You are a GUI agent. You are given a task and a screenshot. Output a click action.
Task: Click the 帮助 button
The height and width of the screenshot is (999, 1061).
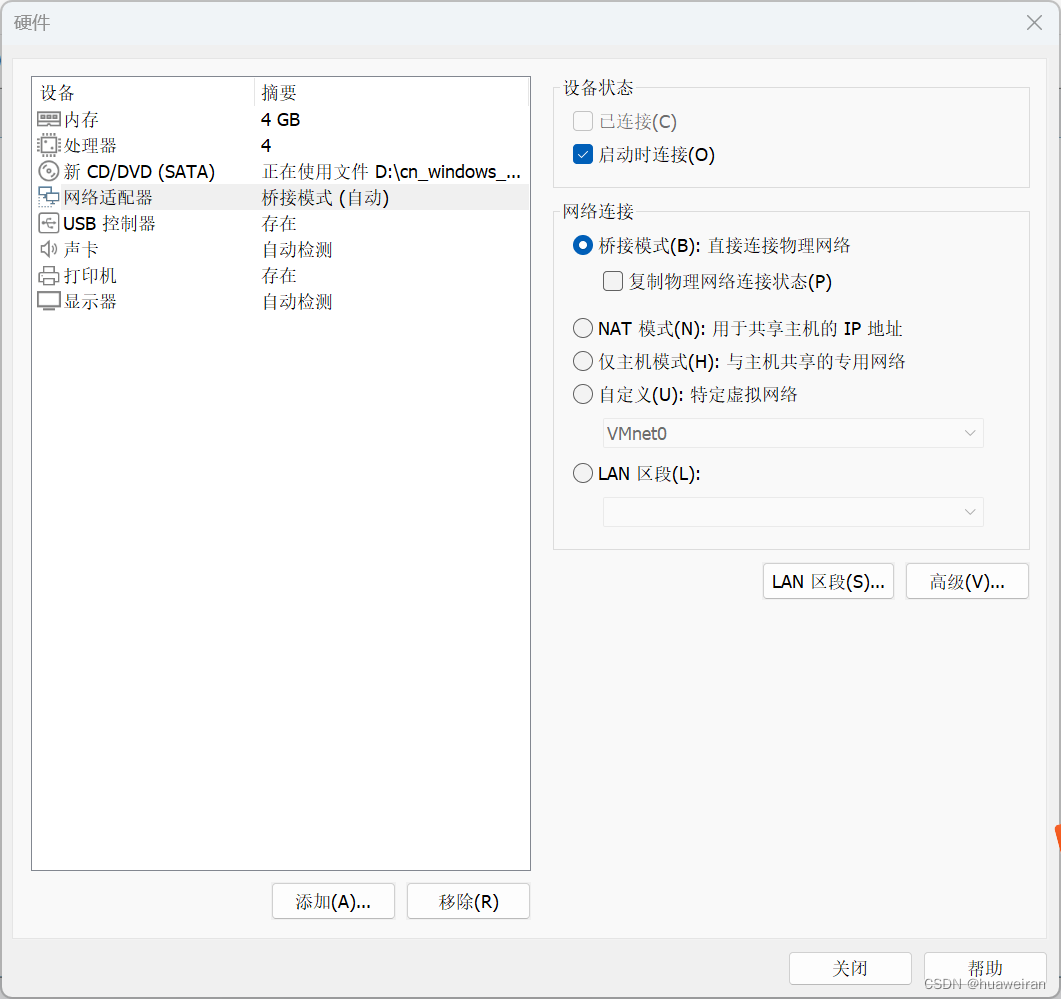985,968
